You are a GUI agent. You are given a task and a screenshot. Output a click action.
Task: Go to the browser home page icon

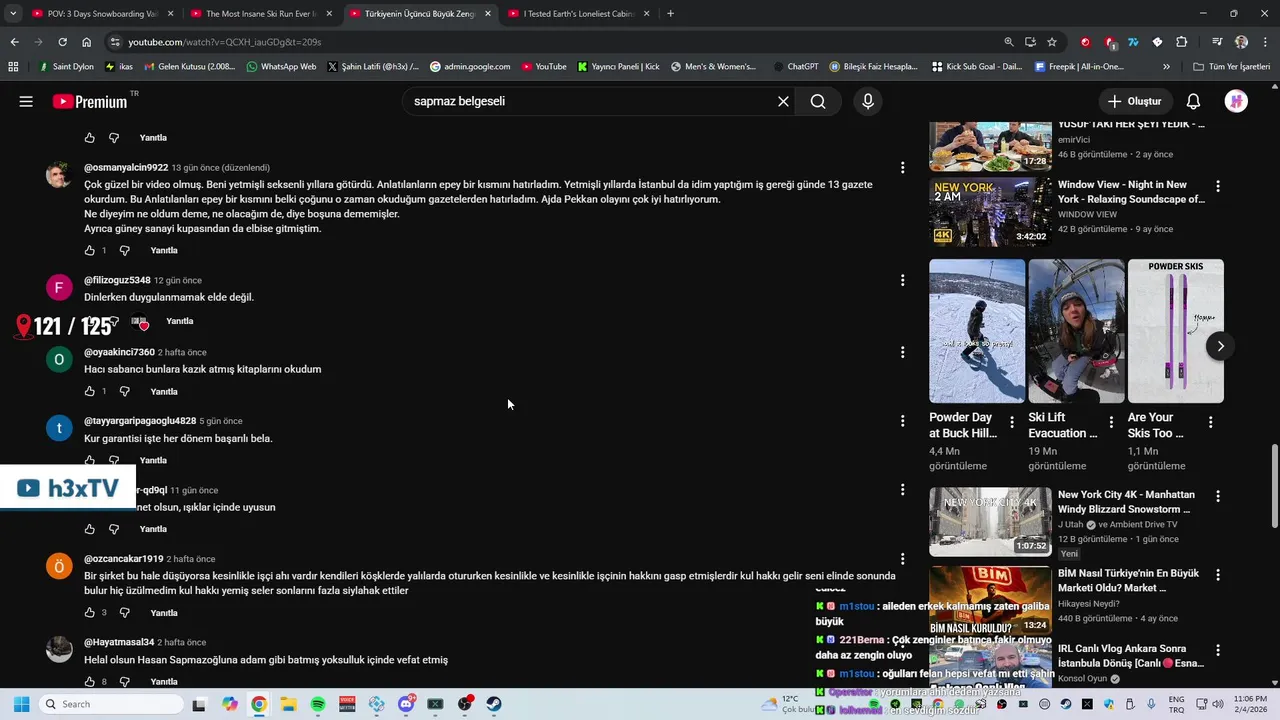pyautogui.click(x=87, y=42)
